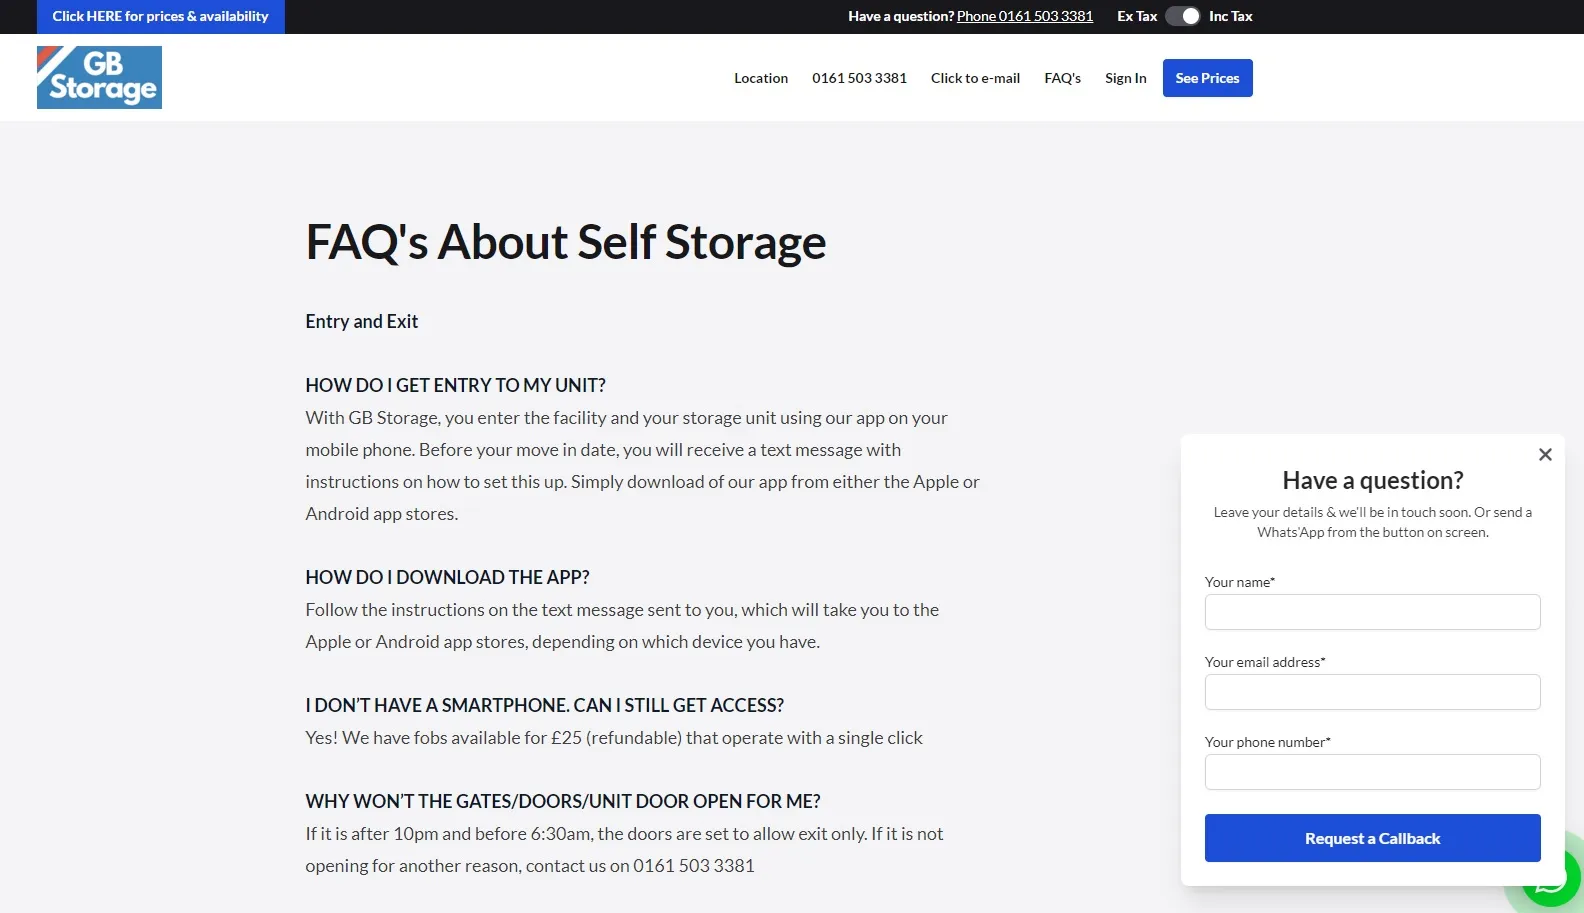The image size is (1584, 913).
Task: Open the Location menu item
Action: click(761, 78)
